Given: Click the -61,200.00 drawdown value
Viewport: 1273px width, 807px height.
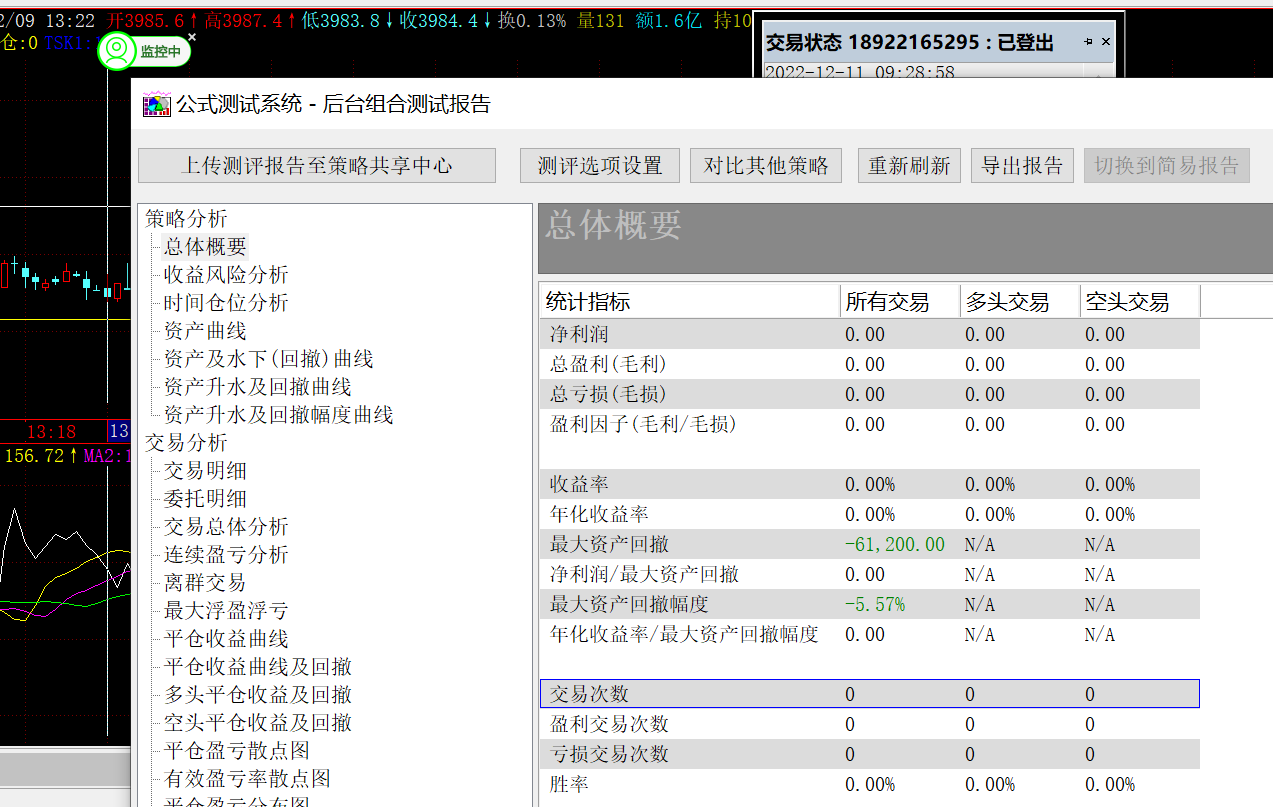Looking at the screenshot, I should click(895, 544).
